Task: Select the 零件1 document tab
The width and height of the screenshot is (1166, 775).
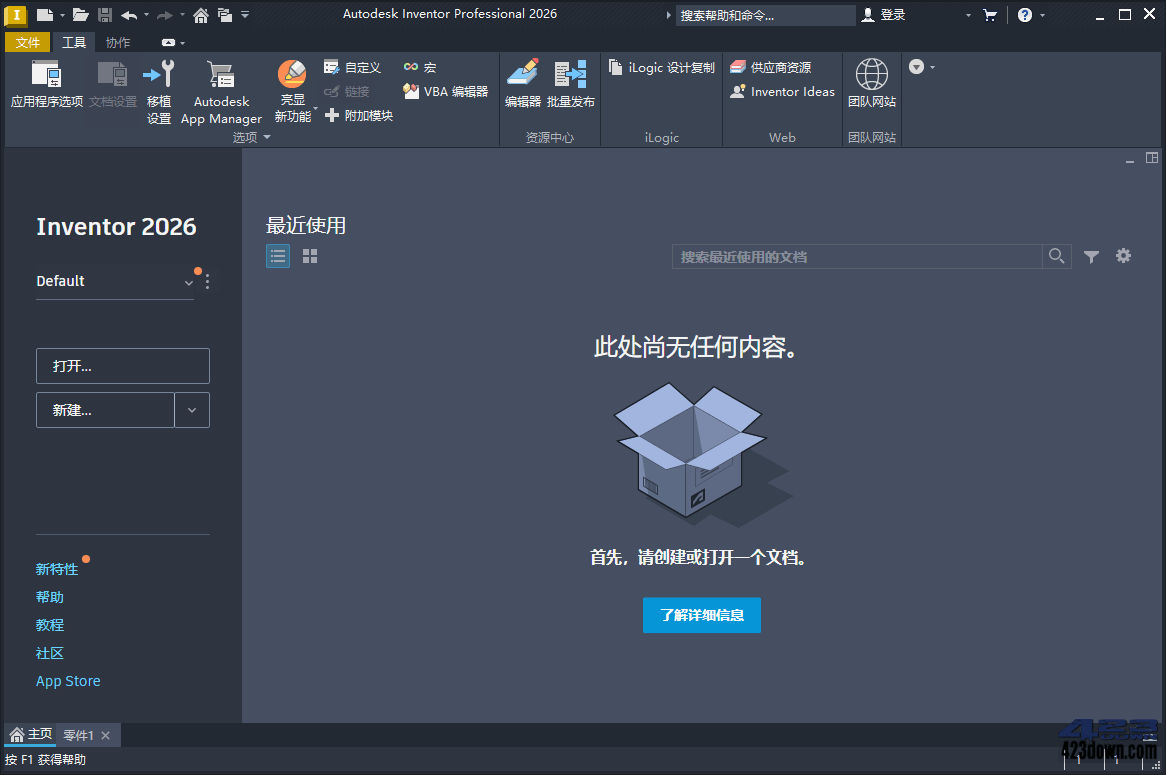Action: coord(80,735)
